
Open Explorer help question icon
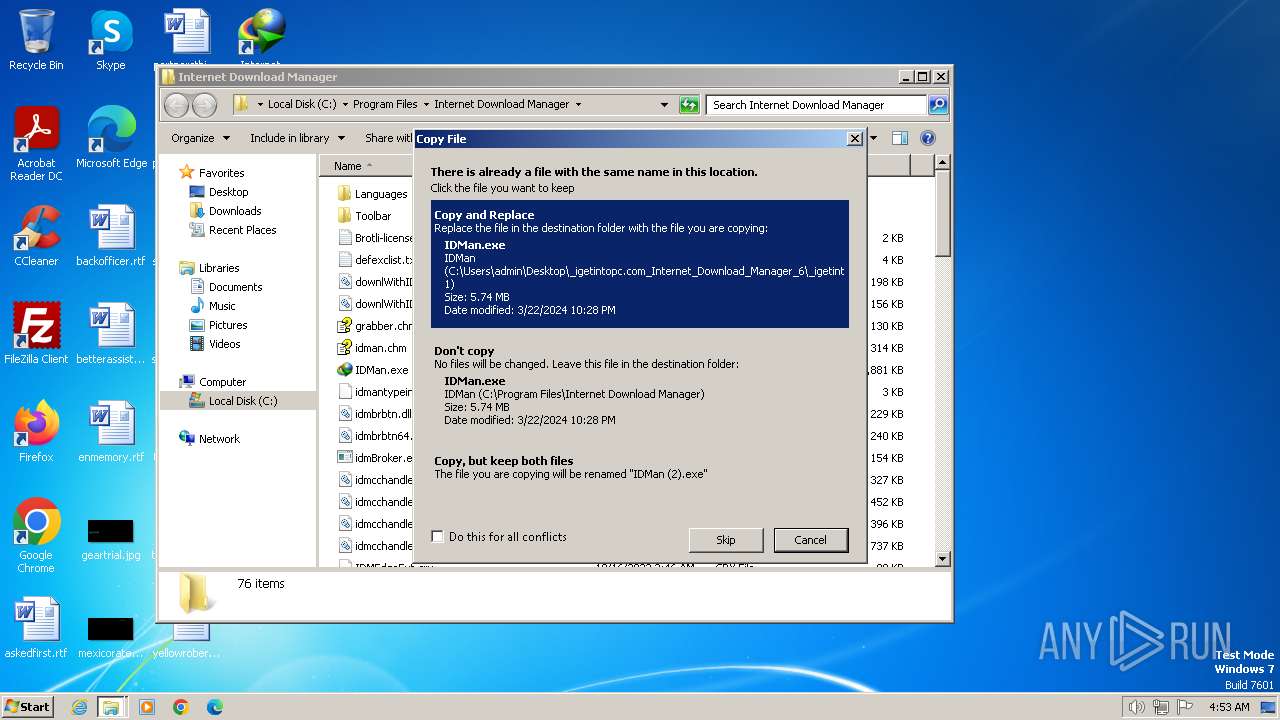tap(927, 138)
